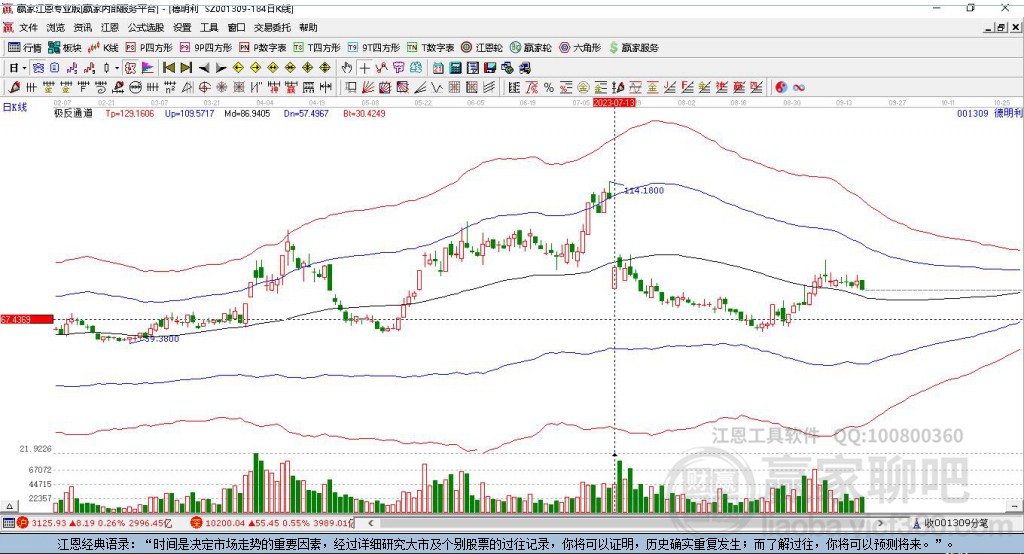Toggle the crosshair cursor tool
Image resolution: width=1024 pixels, height=554 pixels.
[364, 68]
